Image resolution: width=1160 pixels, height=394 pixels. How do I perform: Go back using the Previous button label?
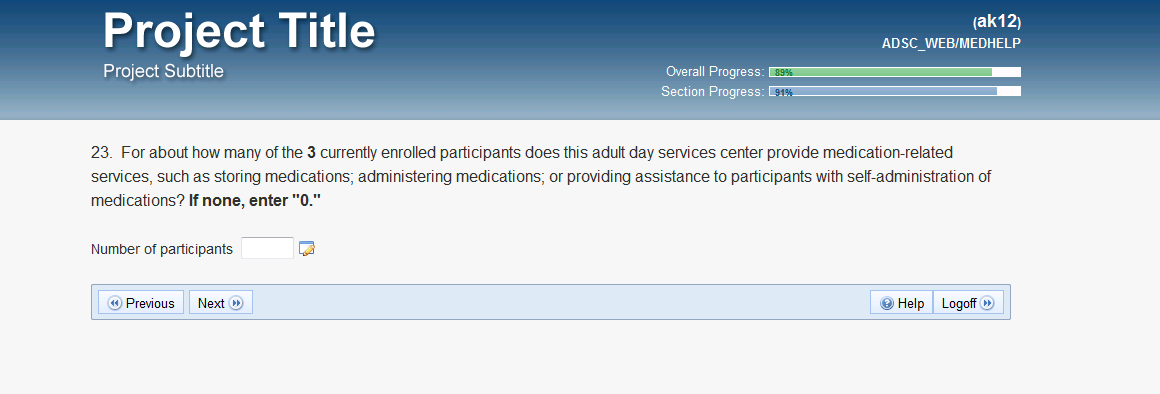[150, 303]
